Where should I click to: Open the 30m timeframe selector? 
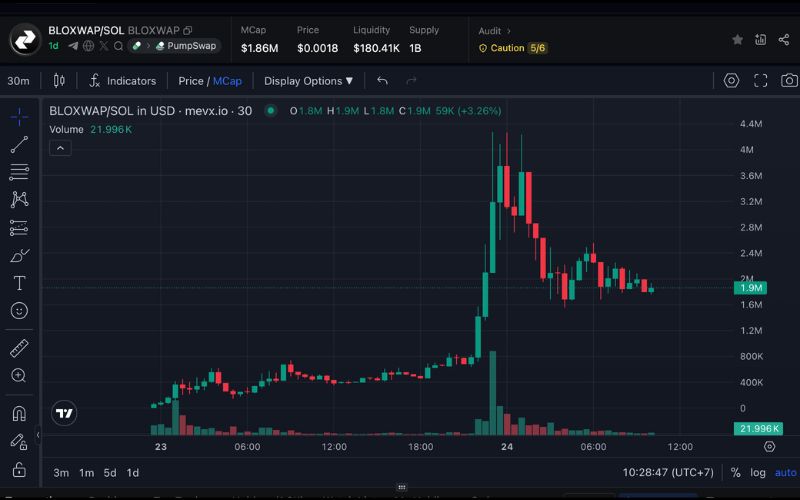(x=18, y=81)
